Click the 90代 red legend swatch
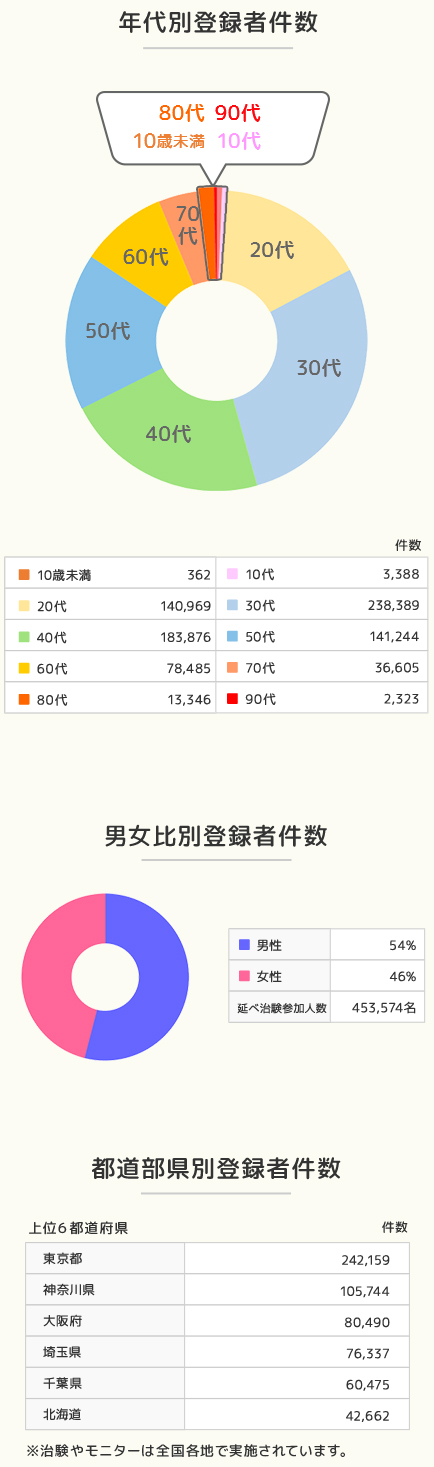Image resolution: width=434 pixels, height=1467 pixels. [x=233, y=698]
